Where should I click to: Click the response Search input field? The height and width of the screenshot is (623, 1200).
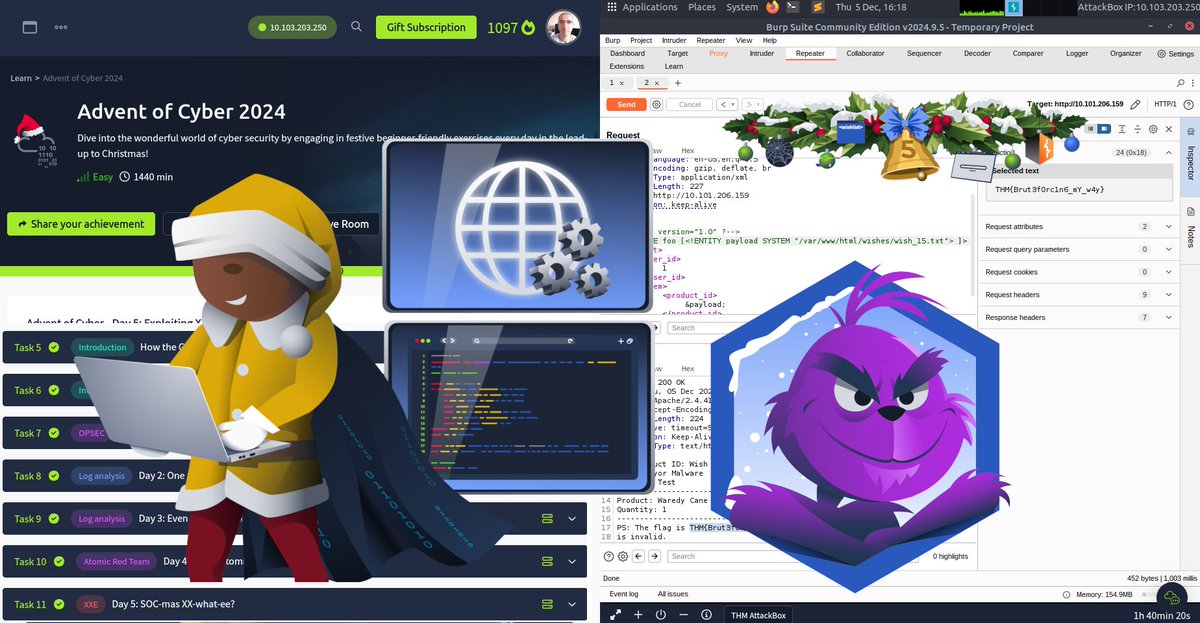pos(795,556)
